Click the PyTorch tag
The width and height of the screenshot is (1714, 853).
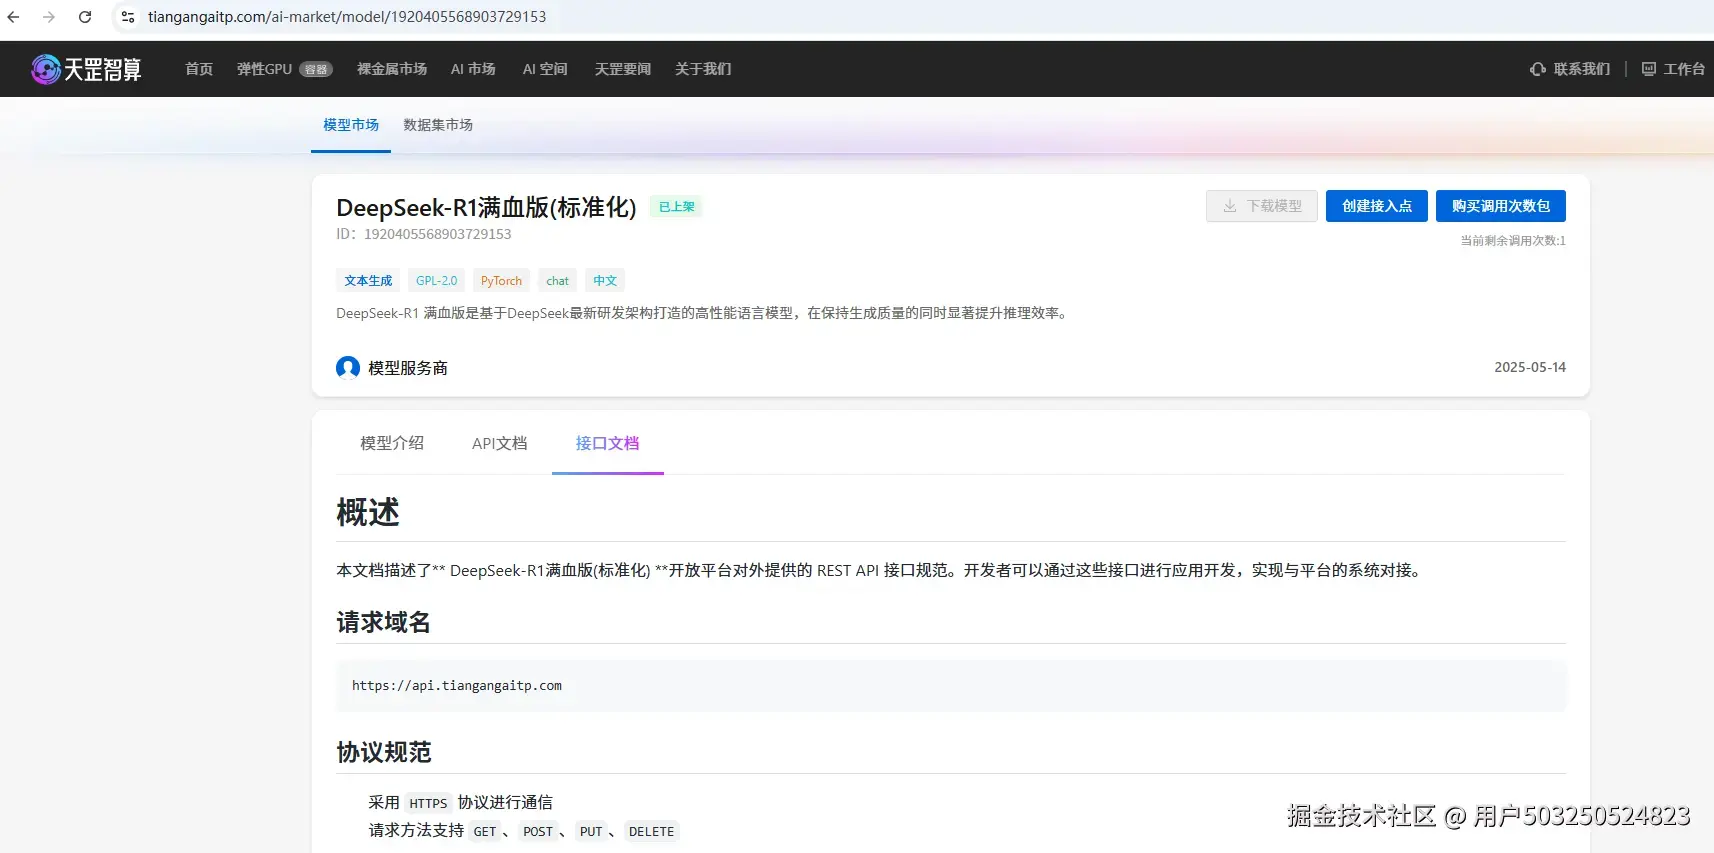pyautogui.click(x=501, y=281)
